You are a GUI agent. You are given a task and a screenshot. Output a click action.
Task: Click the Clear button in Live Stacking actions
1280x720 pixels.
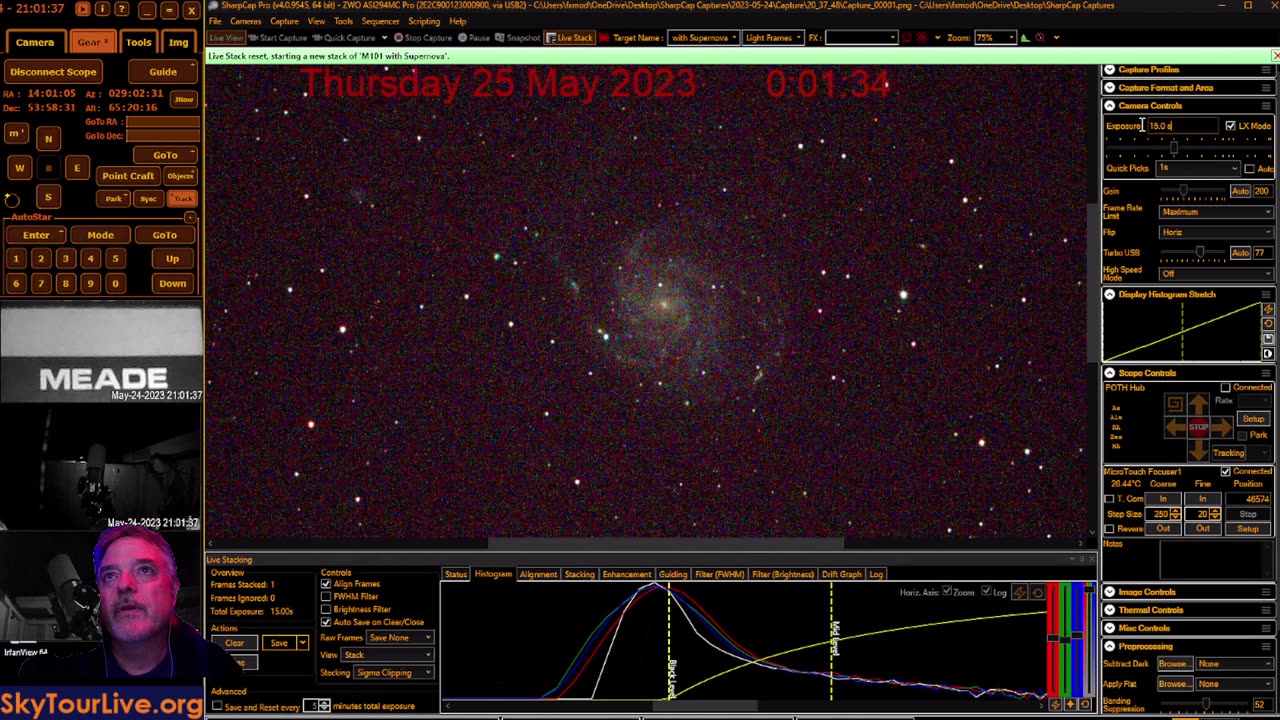click(x=234, y=643)
